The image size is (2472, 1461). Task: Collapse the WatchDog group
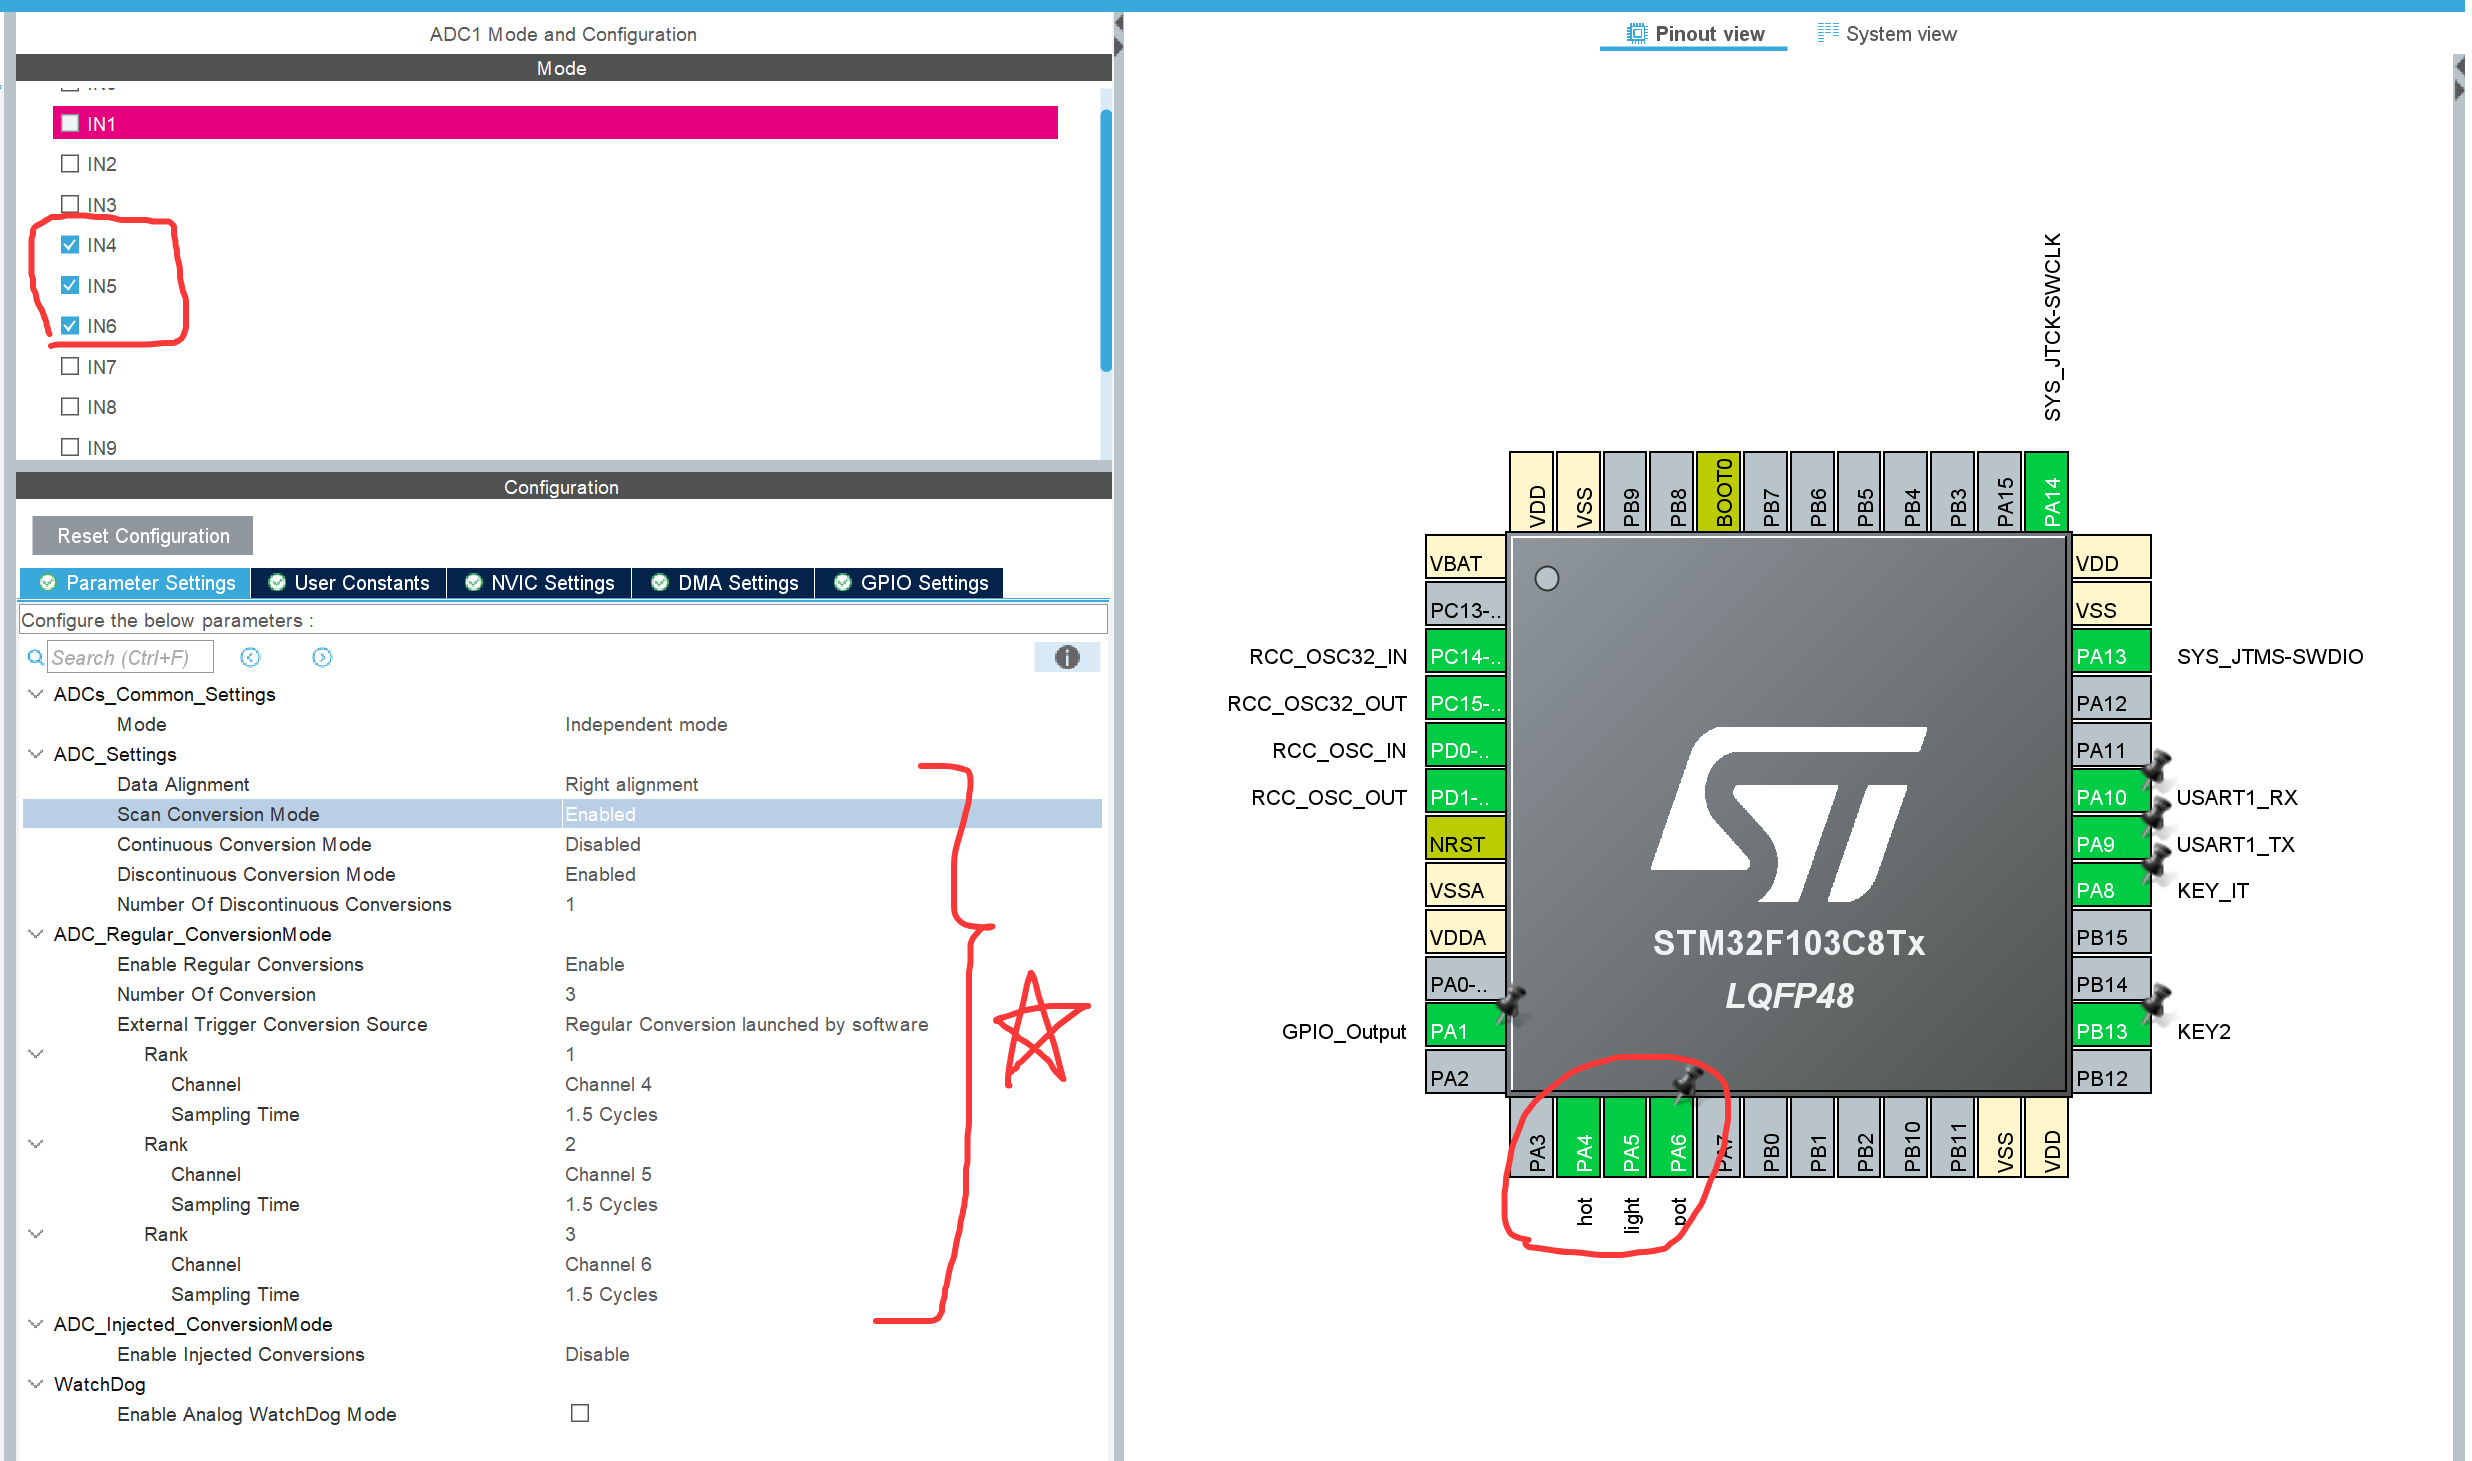click(36, 1384)
